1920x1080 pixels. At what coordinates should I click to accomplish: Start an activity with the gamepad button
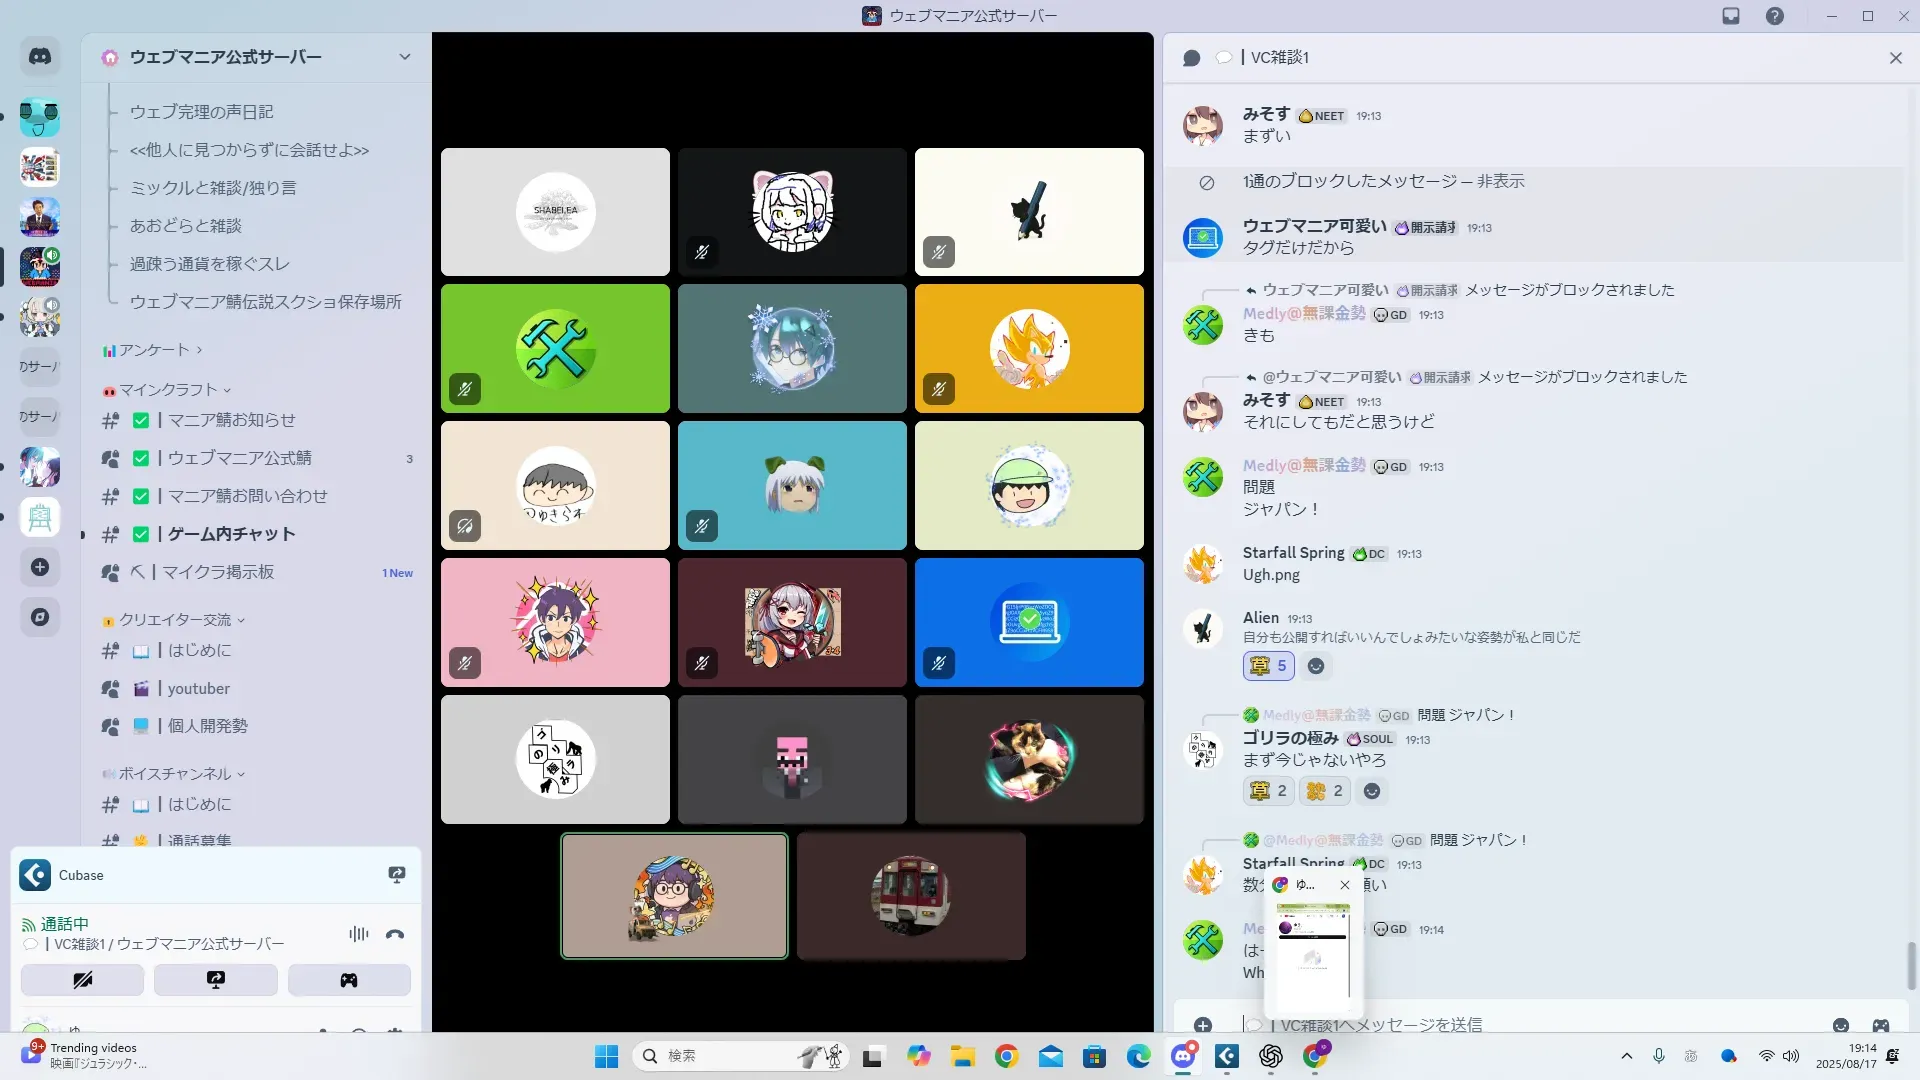(x=348, y=980)
